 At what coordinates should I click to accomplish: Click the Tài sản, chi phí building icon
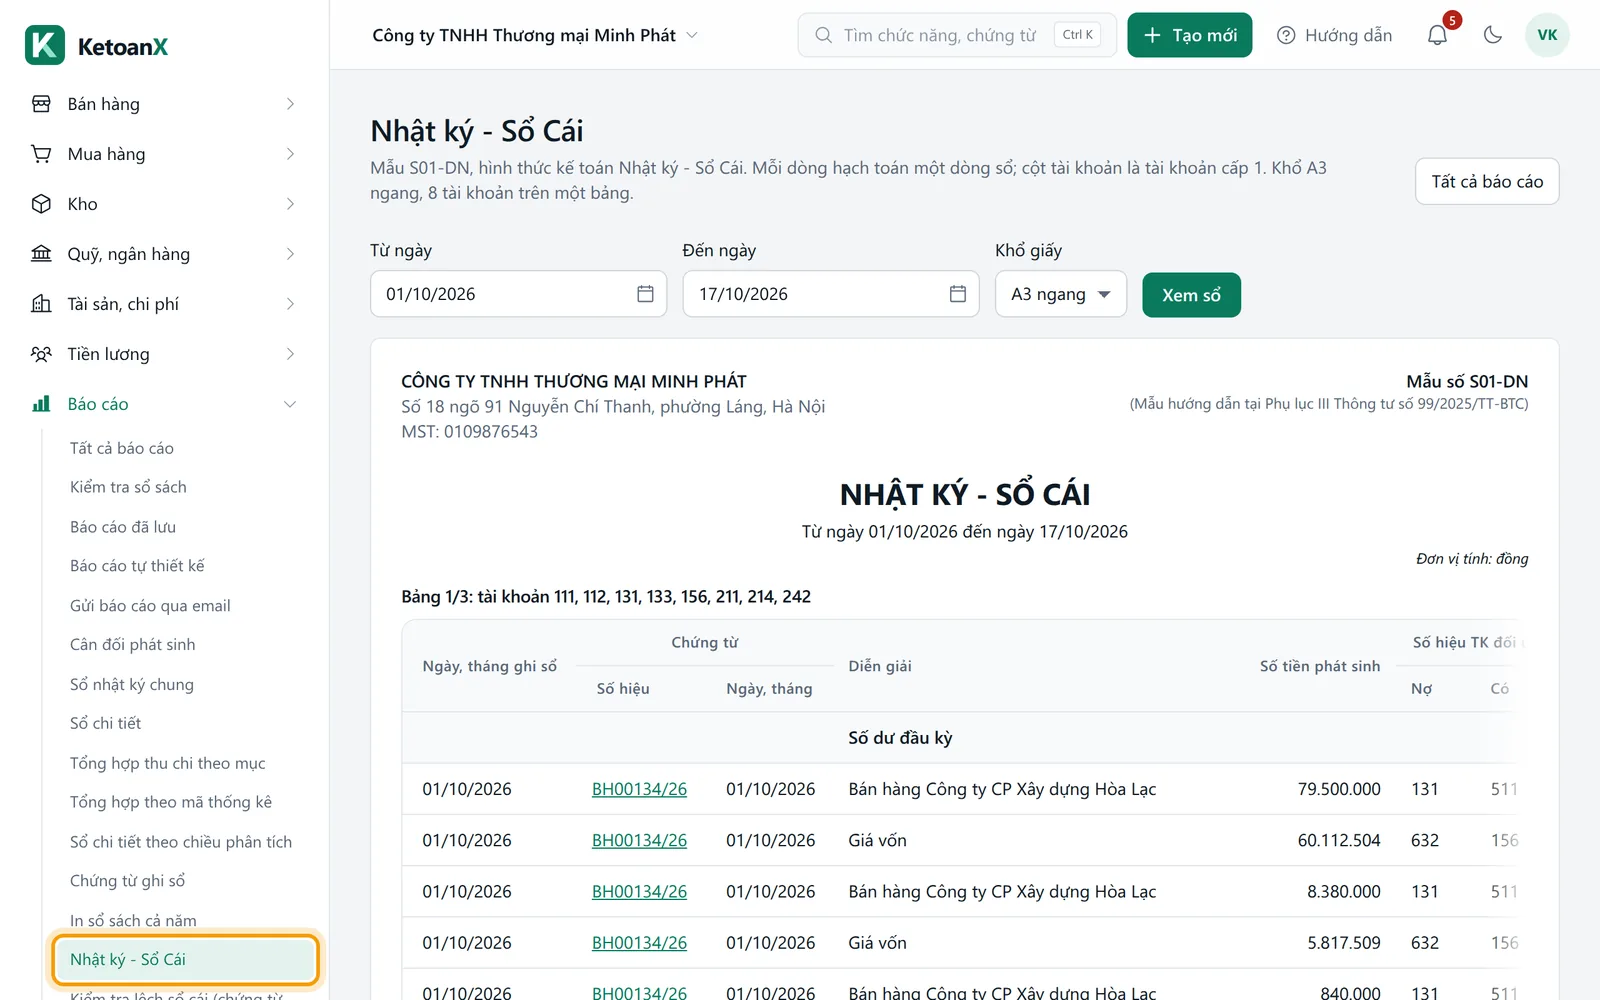[41, 304]
